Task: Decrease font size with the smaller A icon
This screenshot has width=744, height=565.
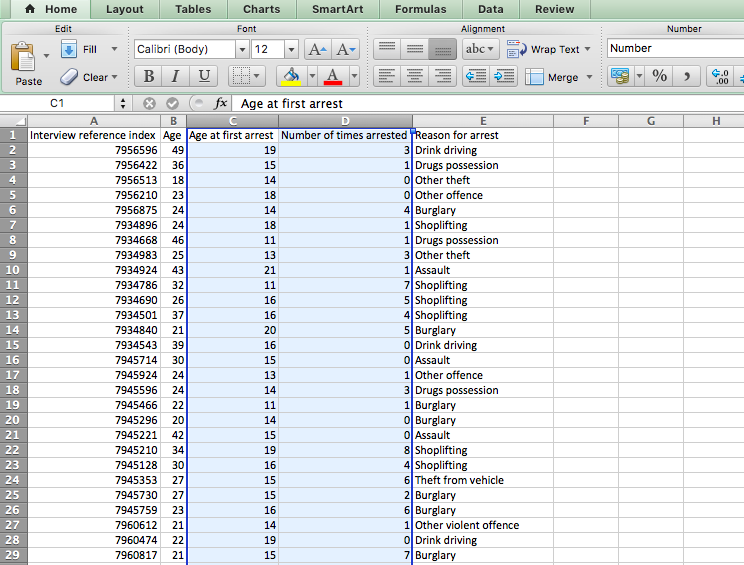Action: [345, 49]
